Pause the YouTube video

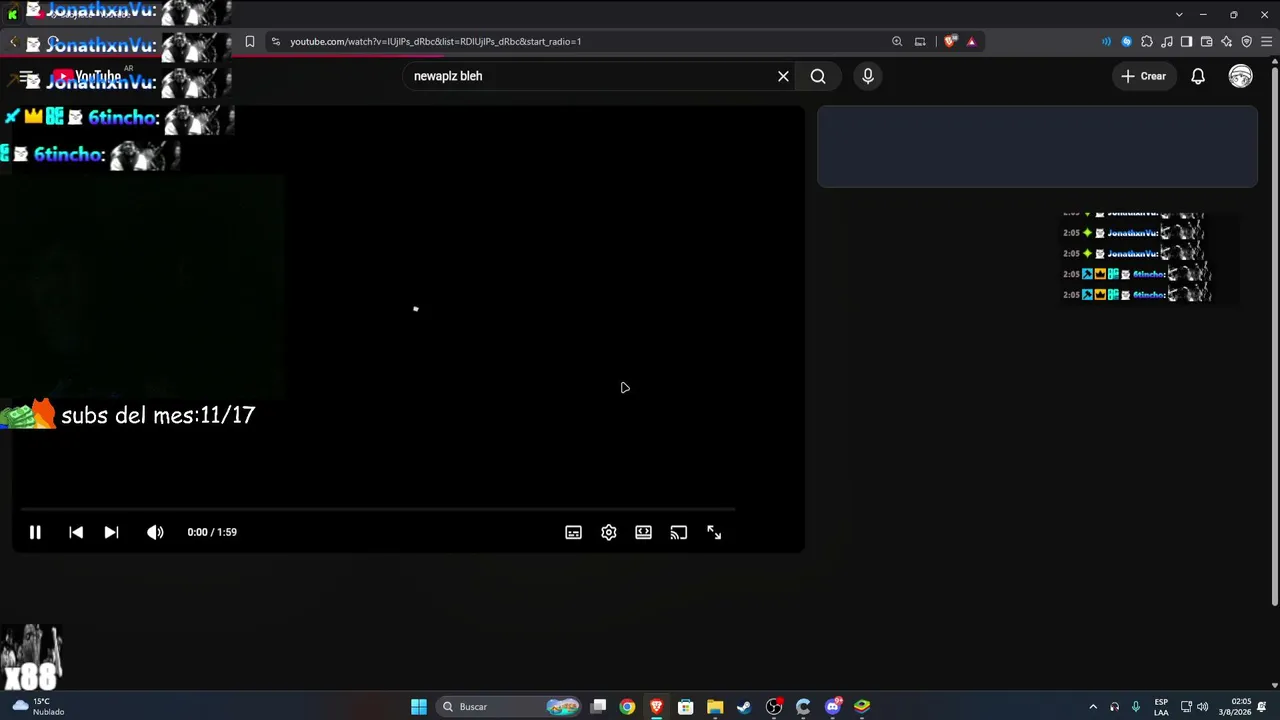pyautogui.click(x=35, y=533)
